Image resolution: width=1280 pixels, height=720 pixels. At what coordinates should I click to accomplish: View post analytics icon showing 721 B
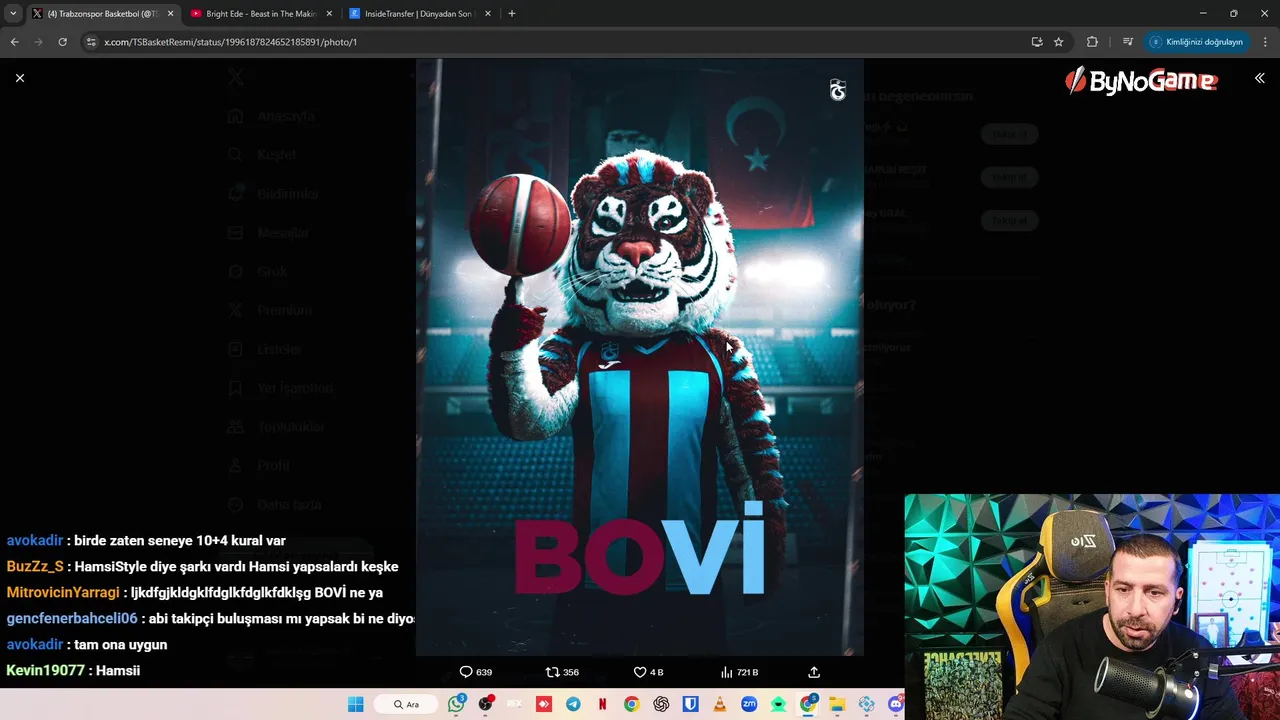pyautogui.click(x=739, y=672)
